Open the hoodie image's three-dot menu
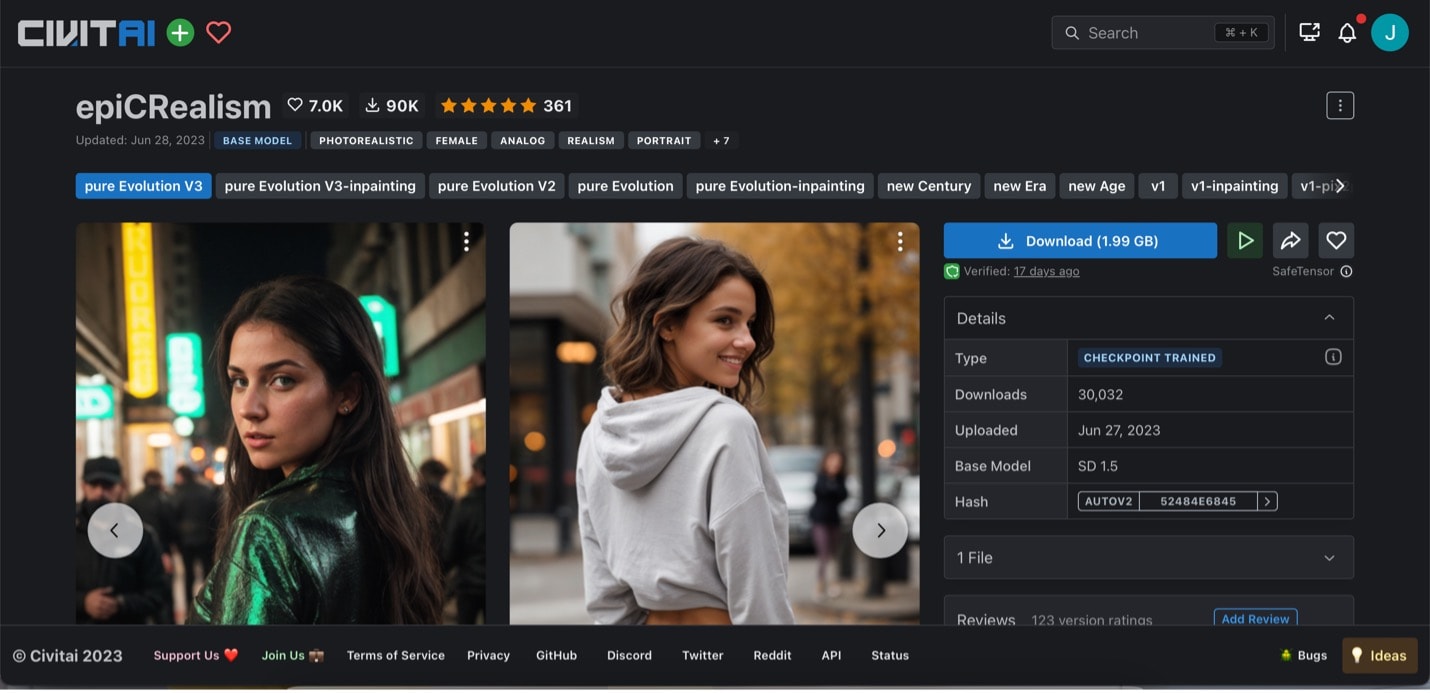This screenshot has height=693, width=1430. (x=900, y=241)
